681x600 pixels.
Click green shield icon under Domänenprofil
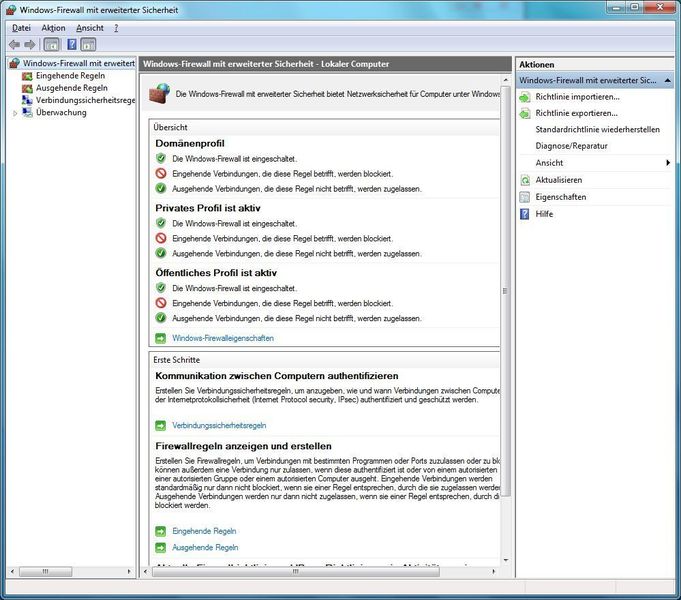tap(161, 158)
